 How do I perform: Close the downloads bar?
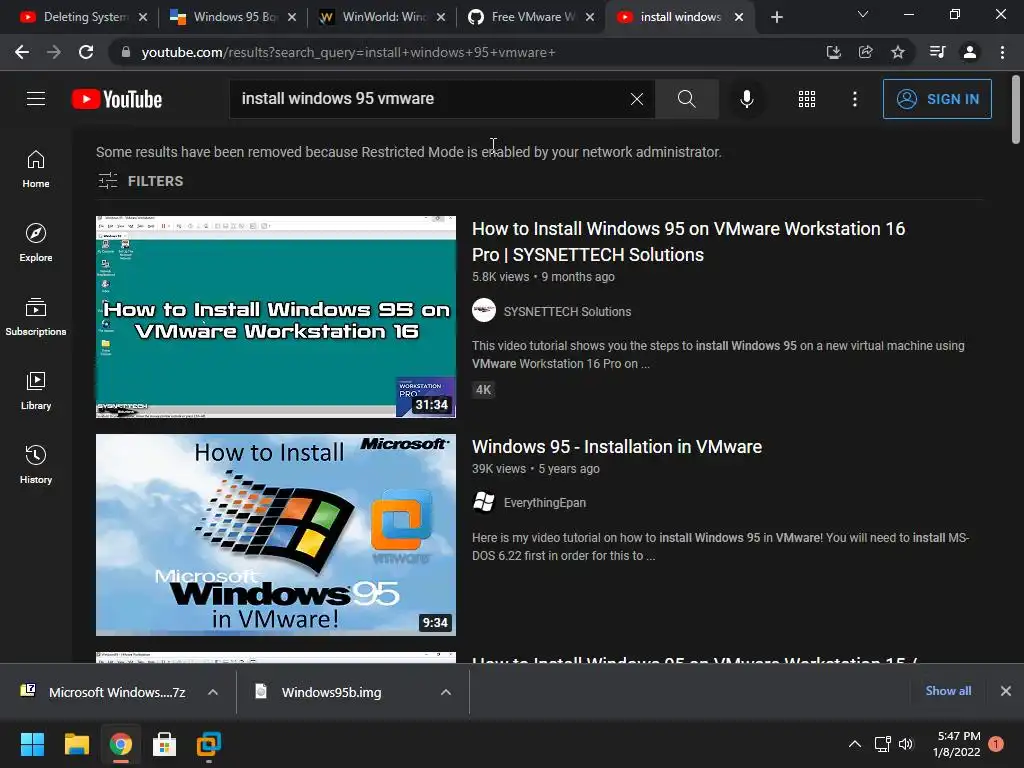click(x=1006, y=691)
